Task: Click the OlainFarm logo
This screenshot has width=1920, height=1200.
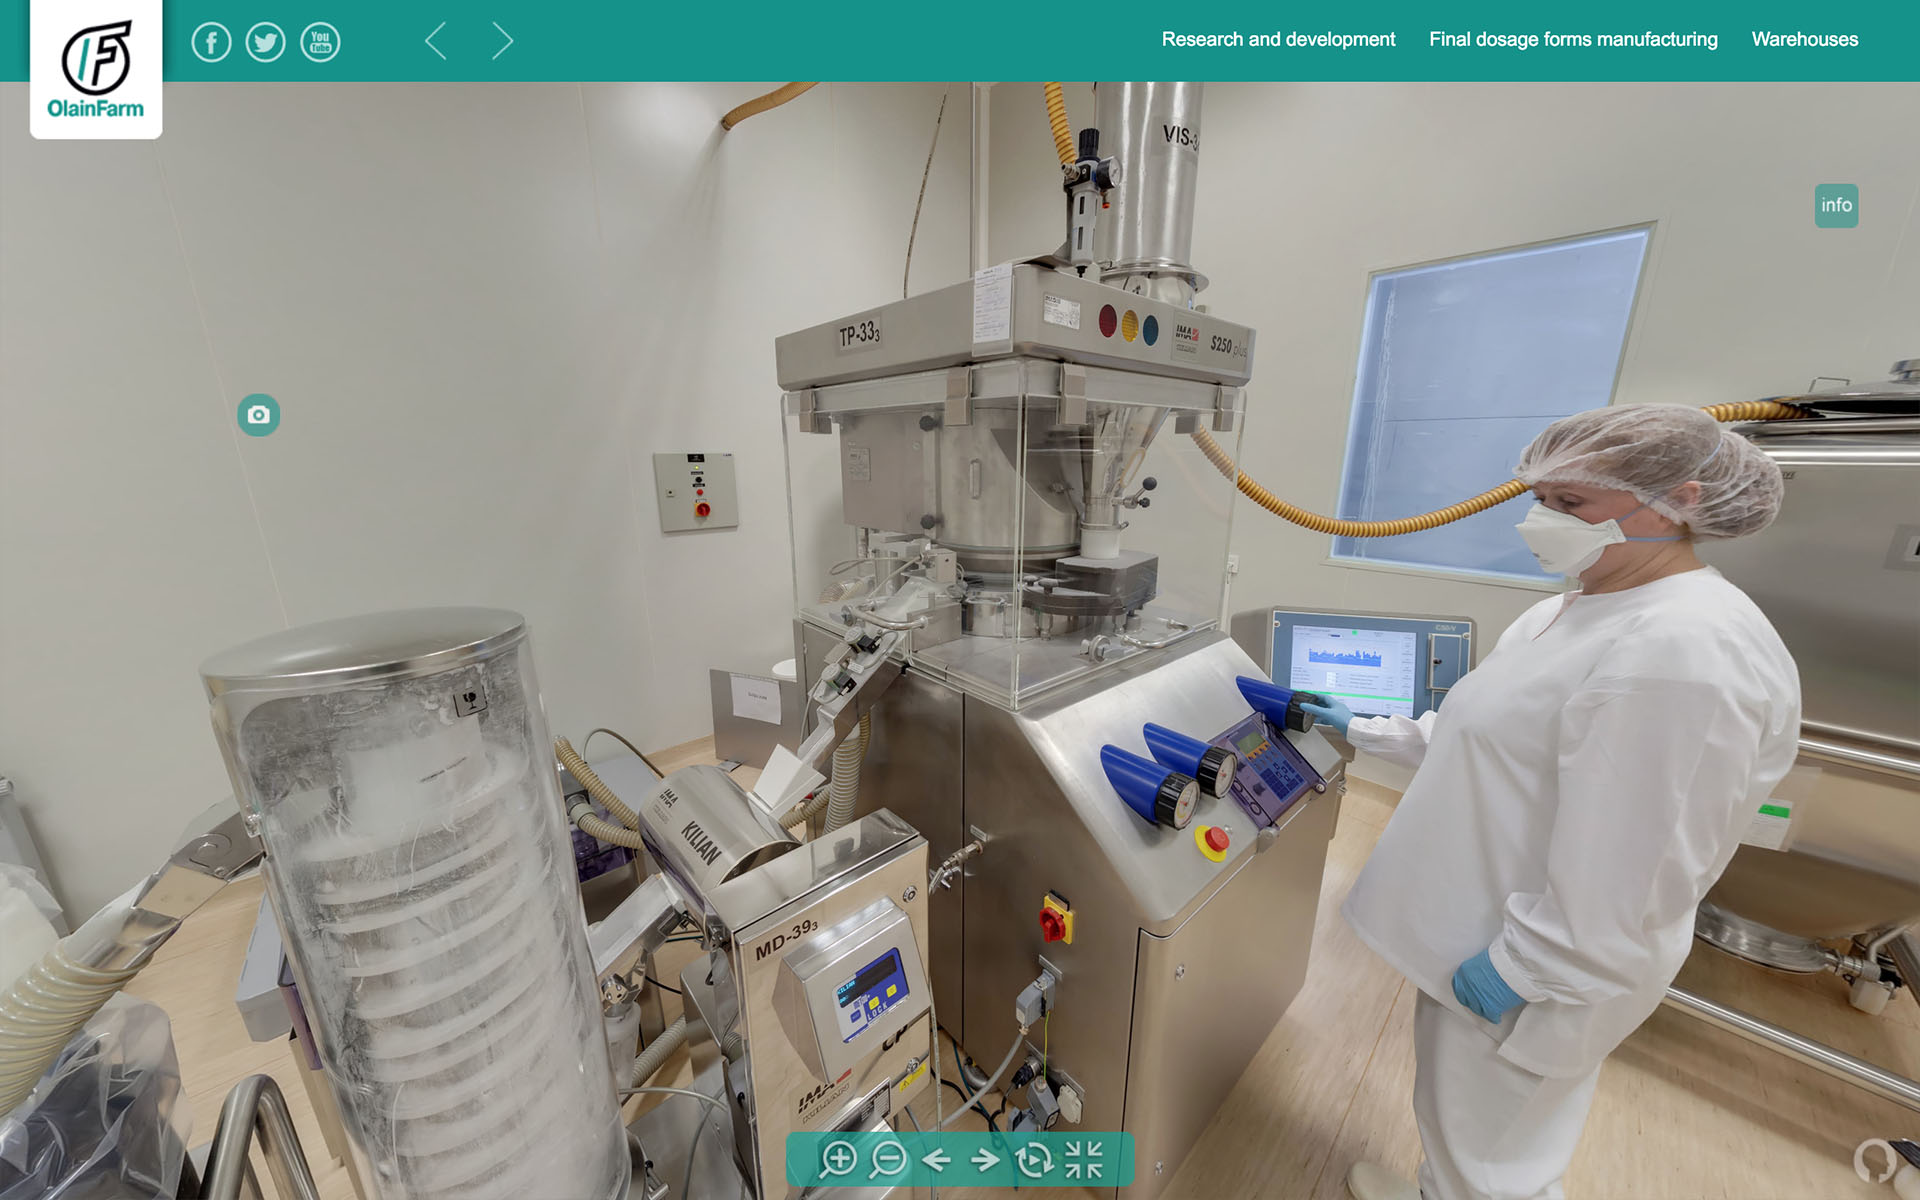Action: [96, 70]
